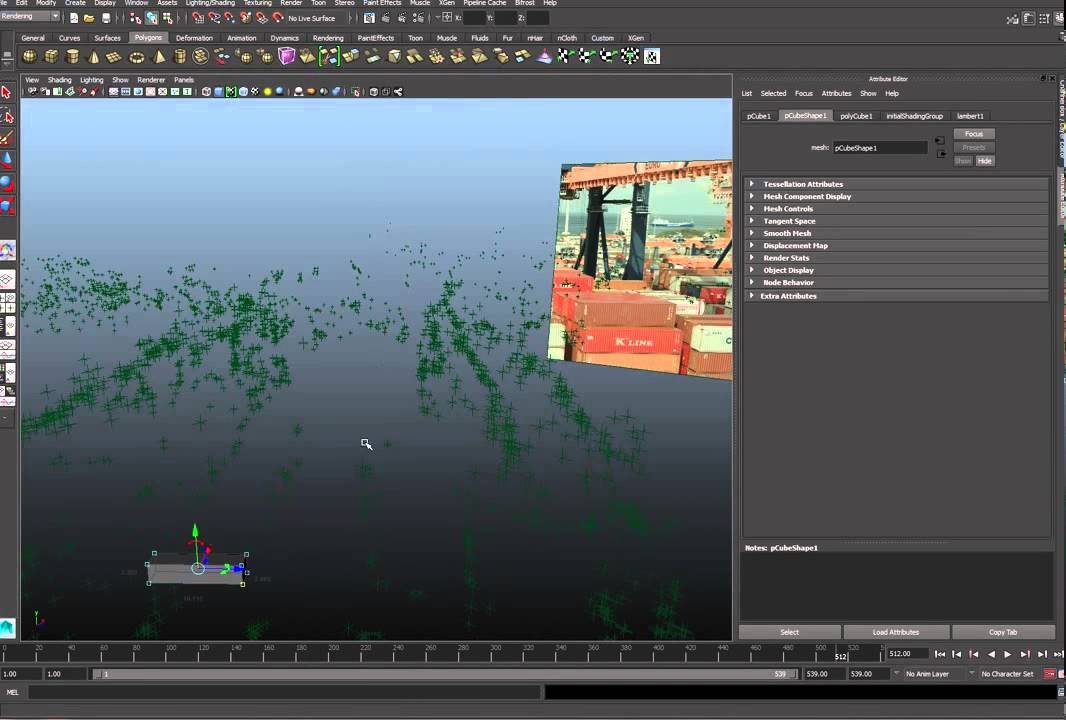
Task: Open the lambert1 attribute tab
Action: tap(970, 116)
